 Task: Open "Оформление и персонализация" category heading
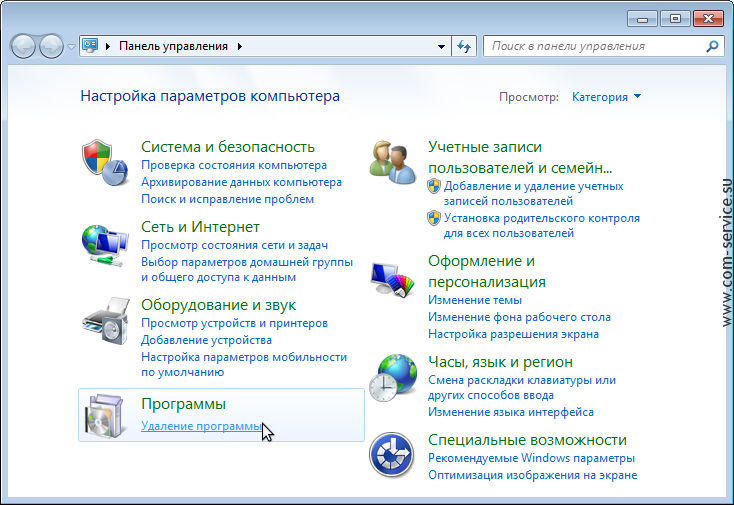pyautogui.click(x=487, y=271)
